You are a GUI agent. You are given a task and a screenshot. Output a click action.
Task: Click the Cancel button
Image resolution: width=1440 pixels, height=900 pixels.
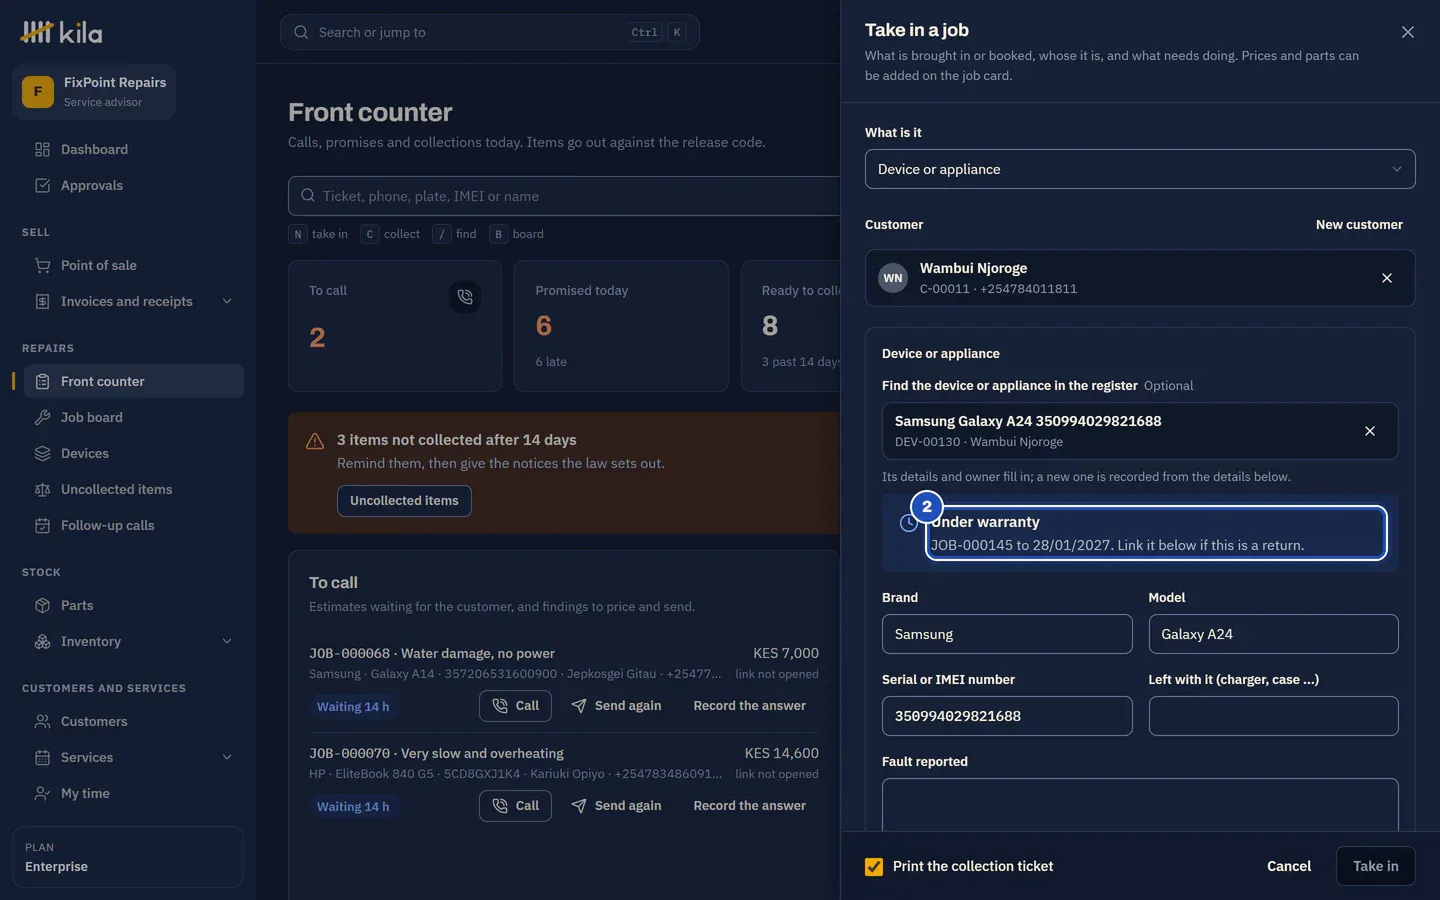click(1289, 867)
